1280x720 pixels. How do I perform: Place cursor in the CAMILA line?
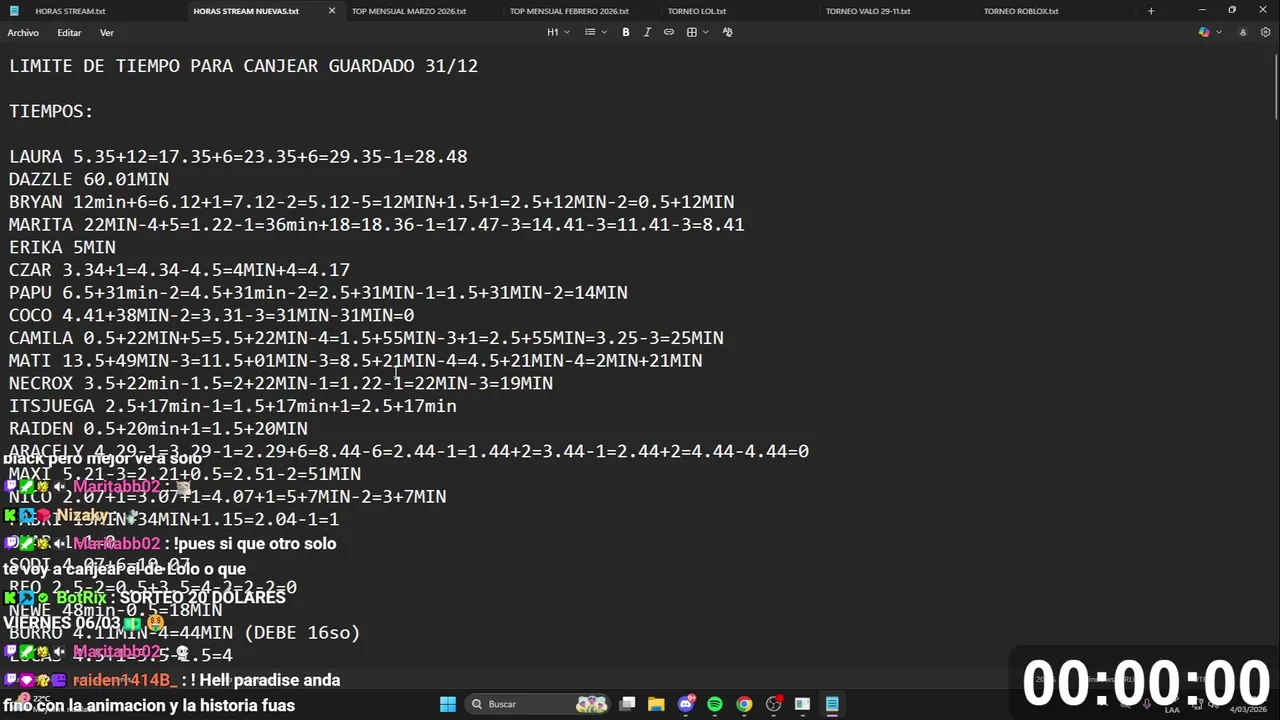pos(366,338)
